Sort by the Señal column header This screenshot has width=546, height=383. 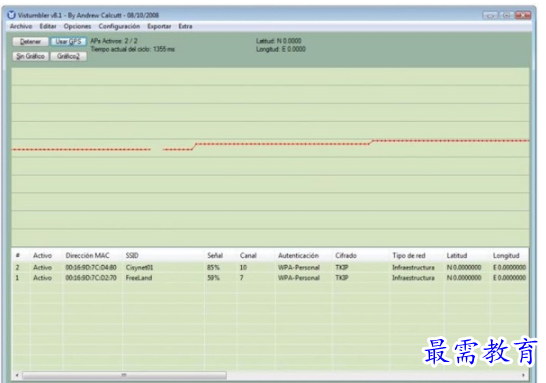215,256
